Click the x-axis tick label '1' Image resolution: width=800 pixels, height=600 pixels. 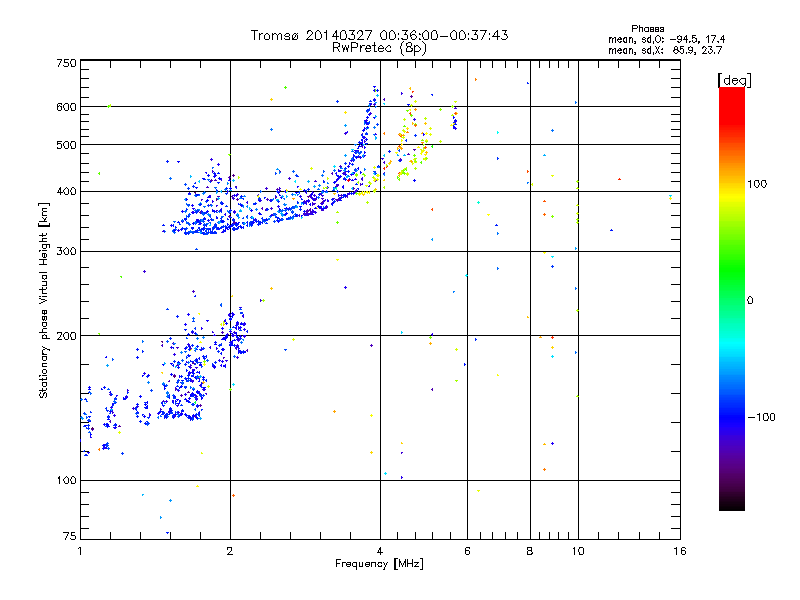point(80,551)
